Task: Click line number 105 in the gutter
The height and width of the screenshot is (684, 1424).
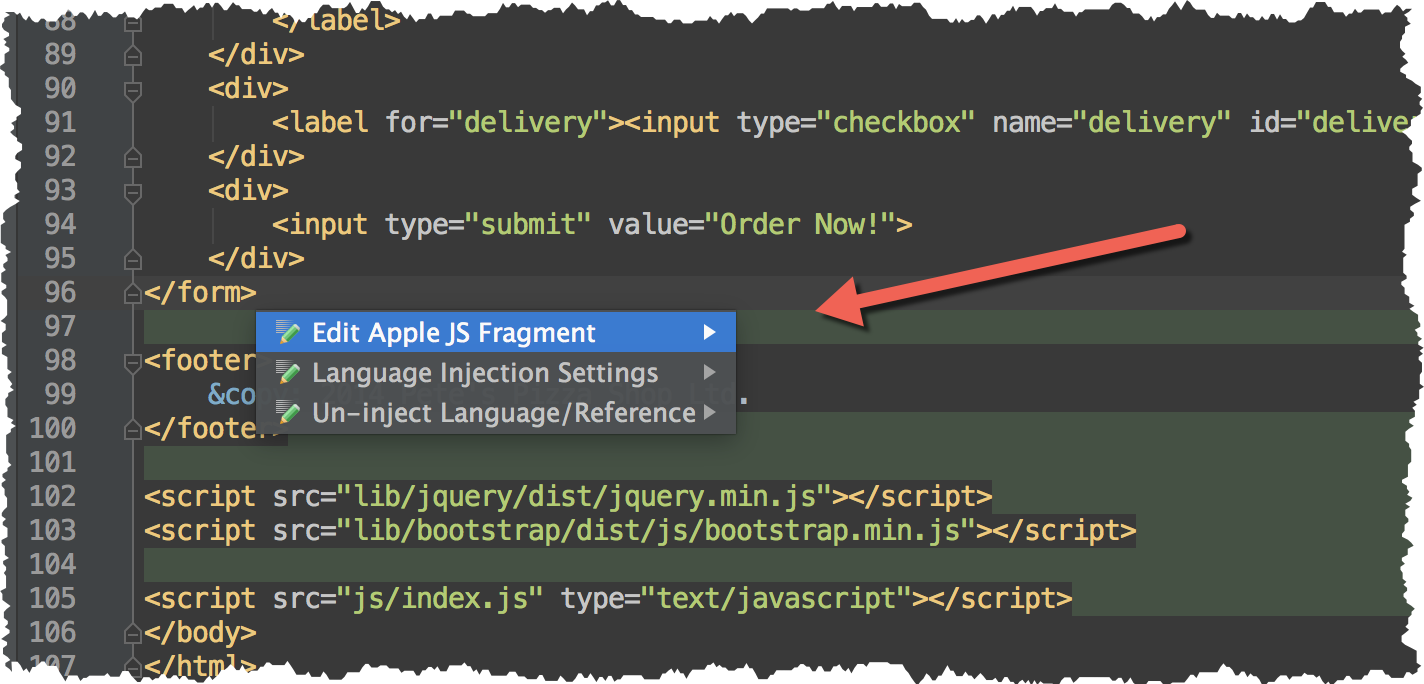Action: pos(52,598)
